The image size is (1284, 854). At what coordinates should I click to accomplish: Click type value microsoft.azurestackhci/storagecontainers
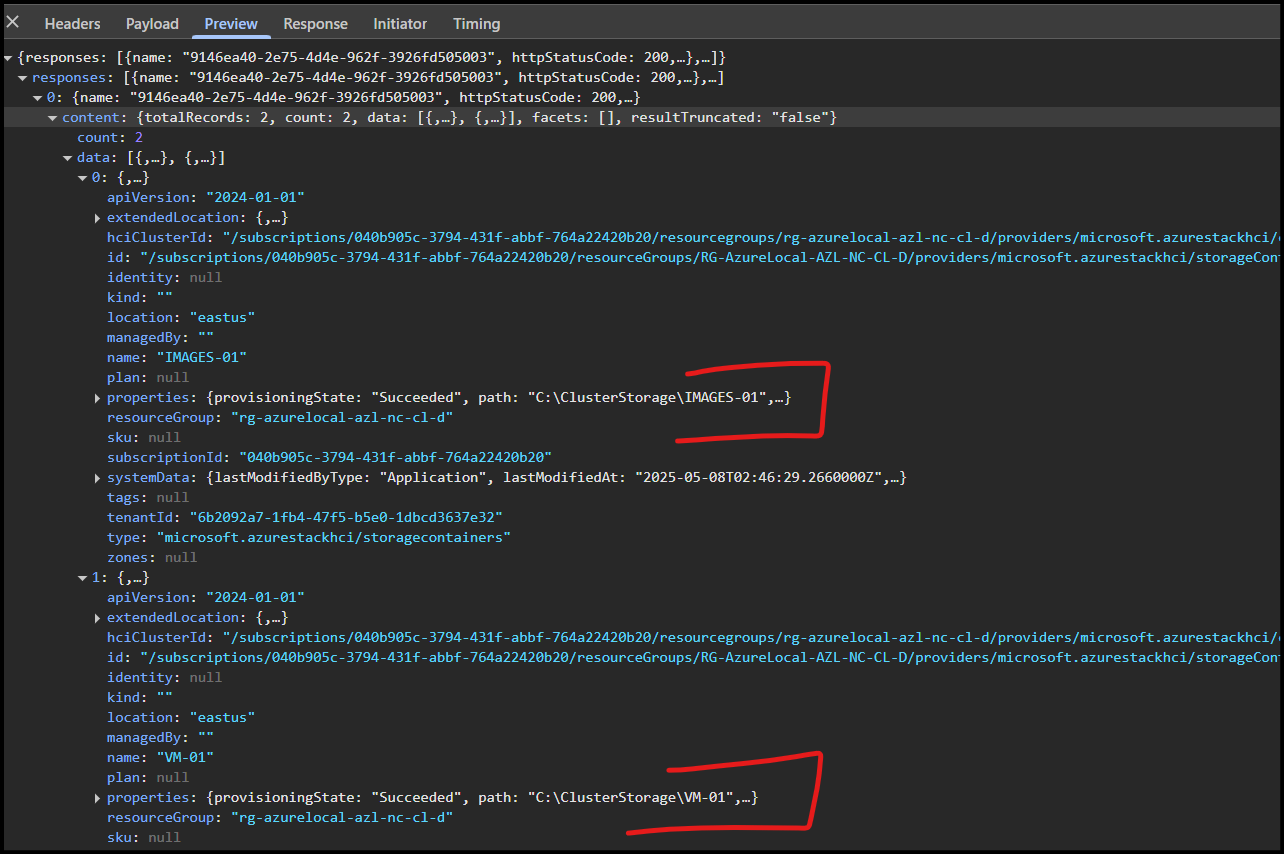tap(333, 538)
